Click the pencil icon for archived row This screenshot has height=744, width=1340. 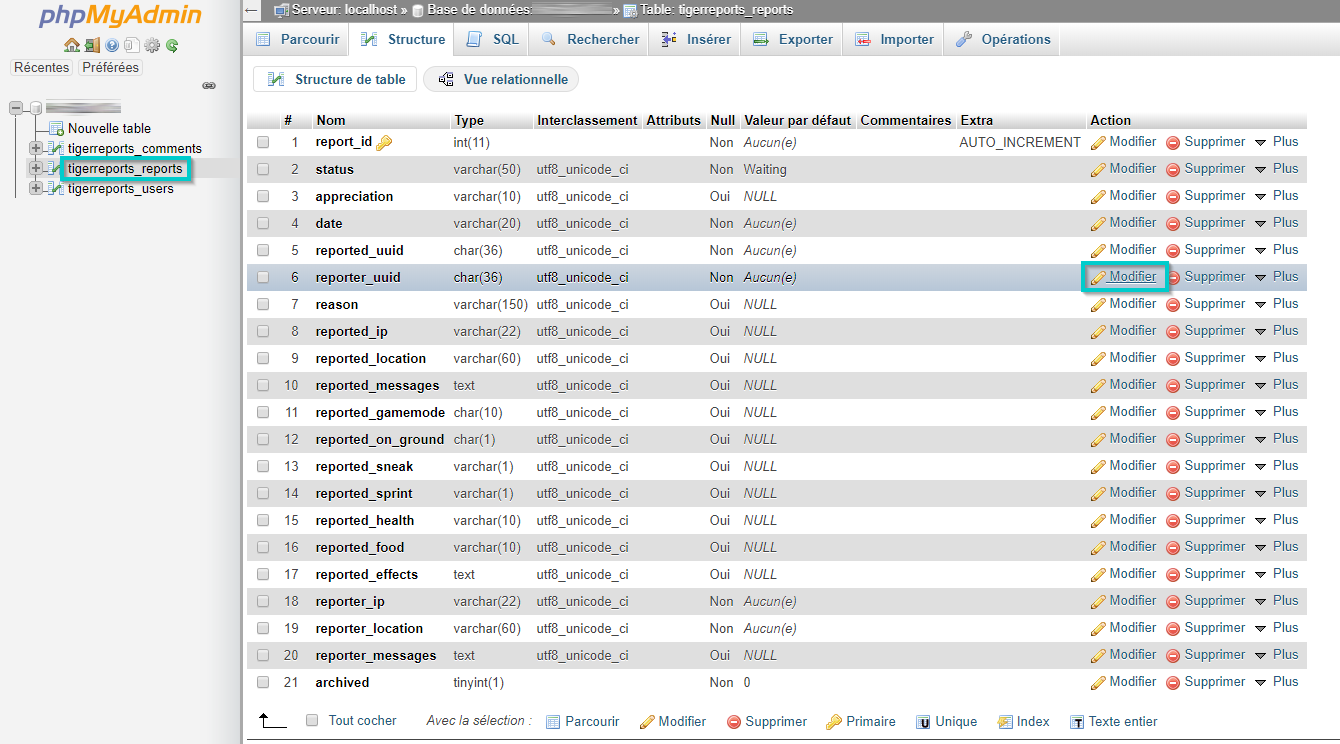1098,683
